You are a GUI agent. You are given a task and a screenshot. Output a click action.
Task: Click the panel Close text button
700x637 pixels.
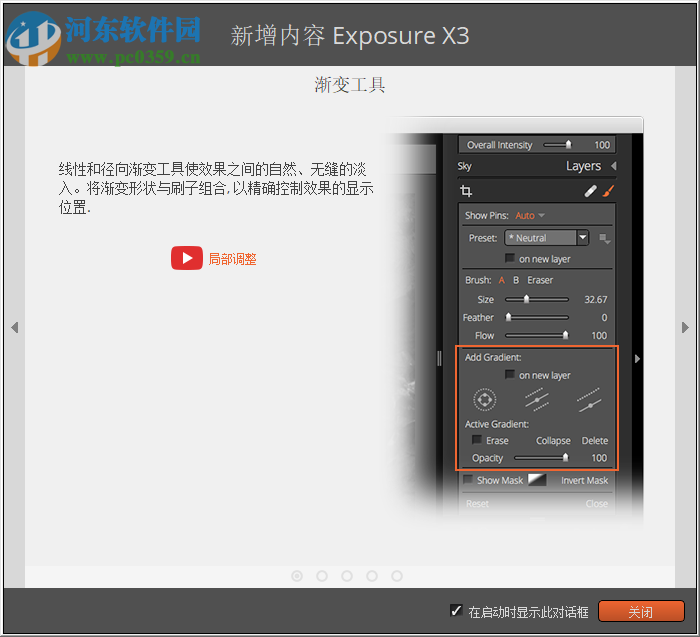click(596, 504)
